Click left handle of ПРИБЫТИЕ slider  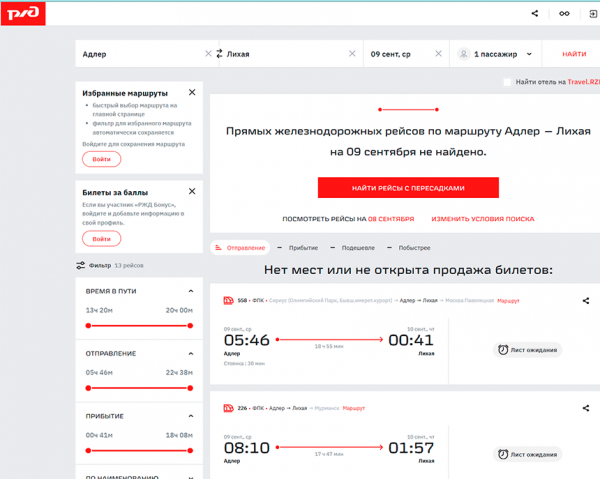click(88, 450)
